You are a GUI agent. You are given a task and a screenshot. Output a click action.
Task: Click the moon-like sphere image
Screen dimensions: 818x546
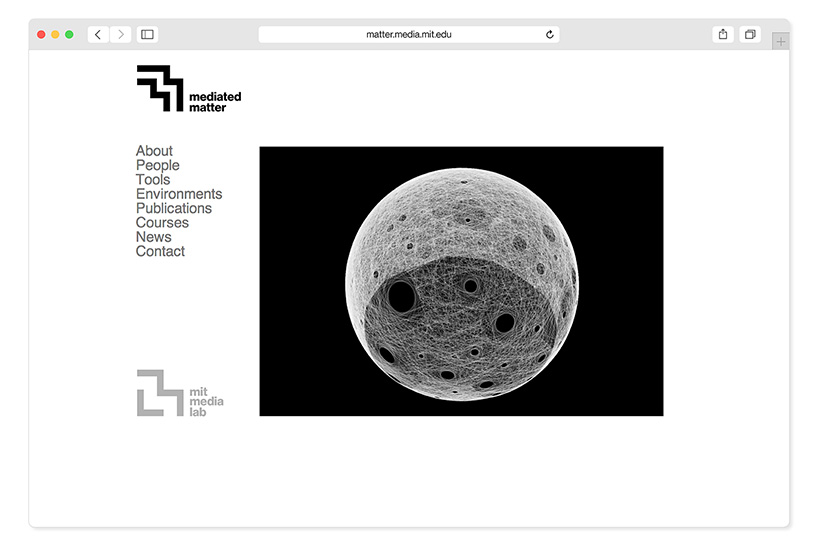click(461, 282)
